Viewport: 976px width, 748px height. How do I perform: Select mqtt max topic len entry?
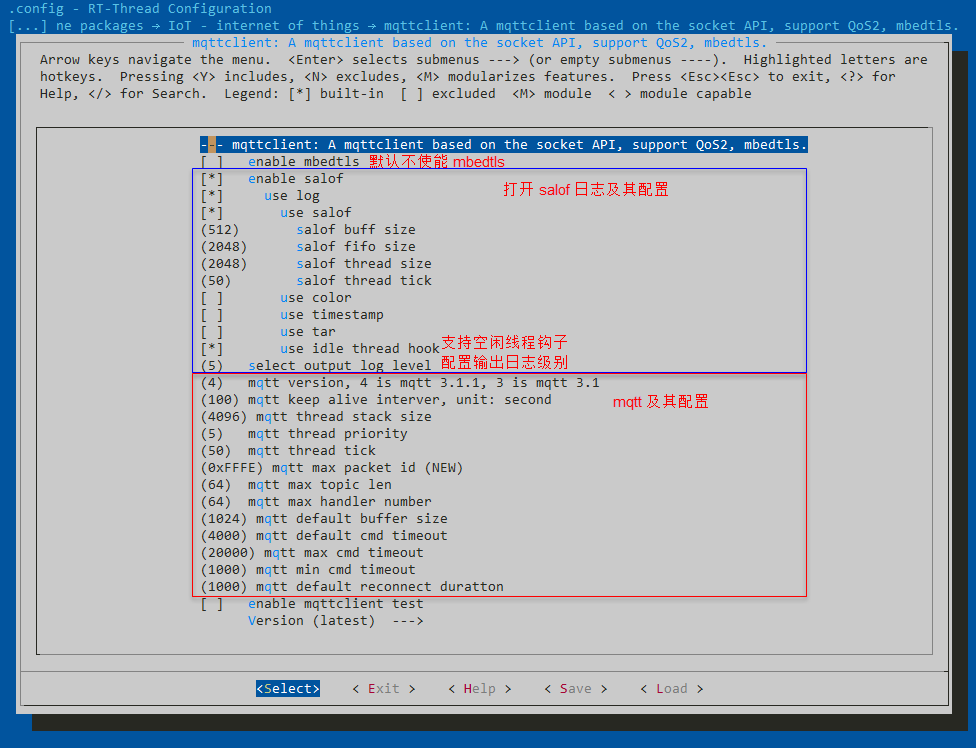[296, 485]
